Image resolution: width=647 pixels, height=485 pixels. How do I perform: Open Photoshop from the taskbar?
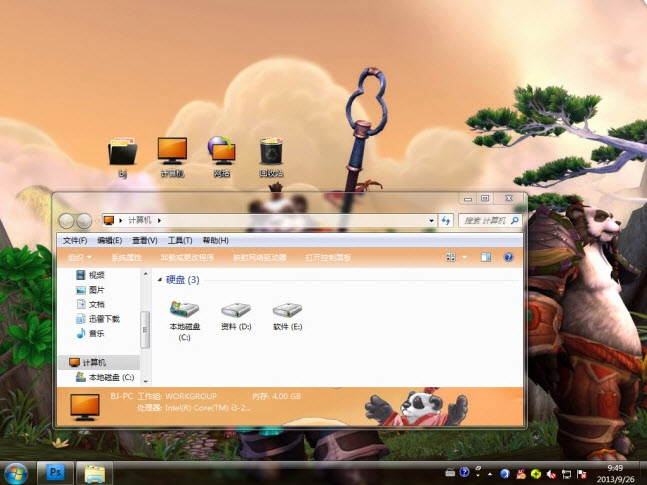click(x=55, y=473)
